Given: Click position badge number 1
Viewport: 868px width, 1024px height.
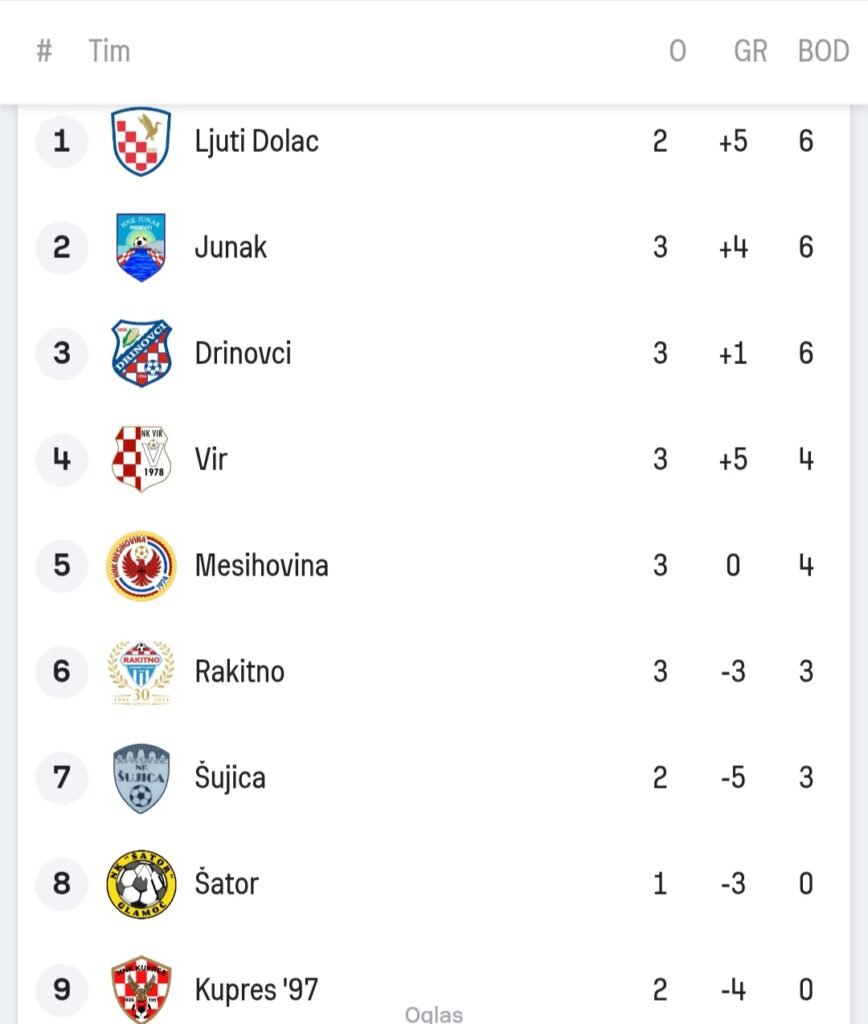Looking at the screenshot, I should 62,141.
